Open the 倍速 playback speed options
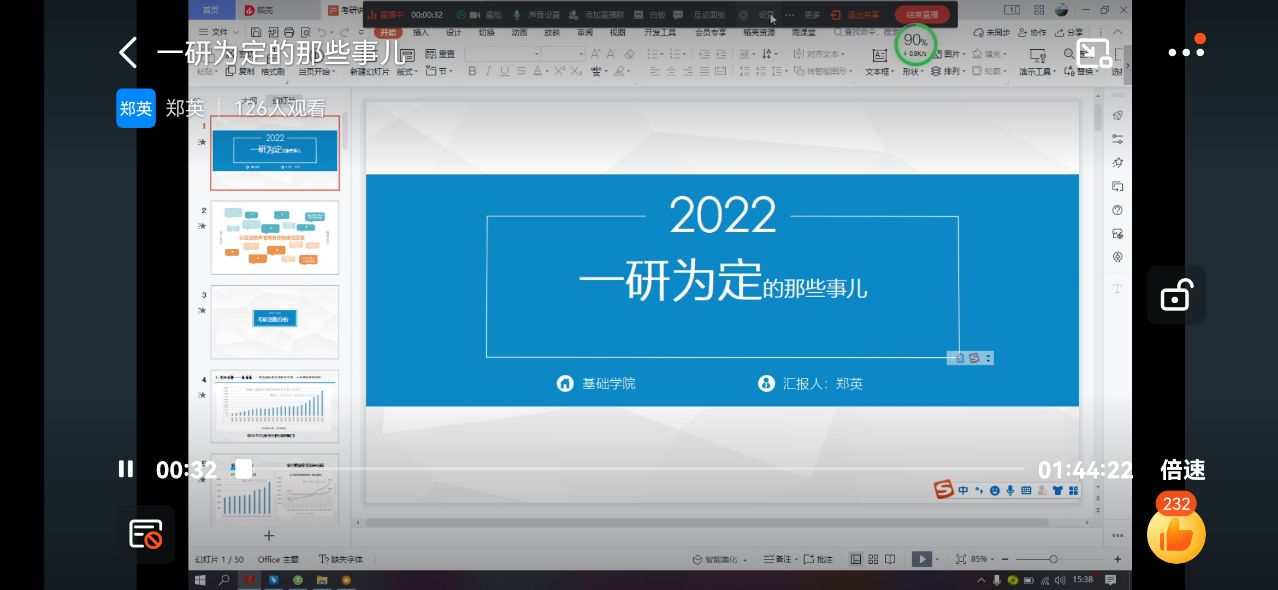This screenshot has height=590, width=1278. pos(1182,469)
